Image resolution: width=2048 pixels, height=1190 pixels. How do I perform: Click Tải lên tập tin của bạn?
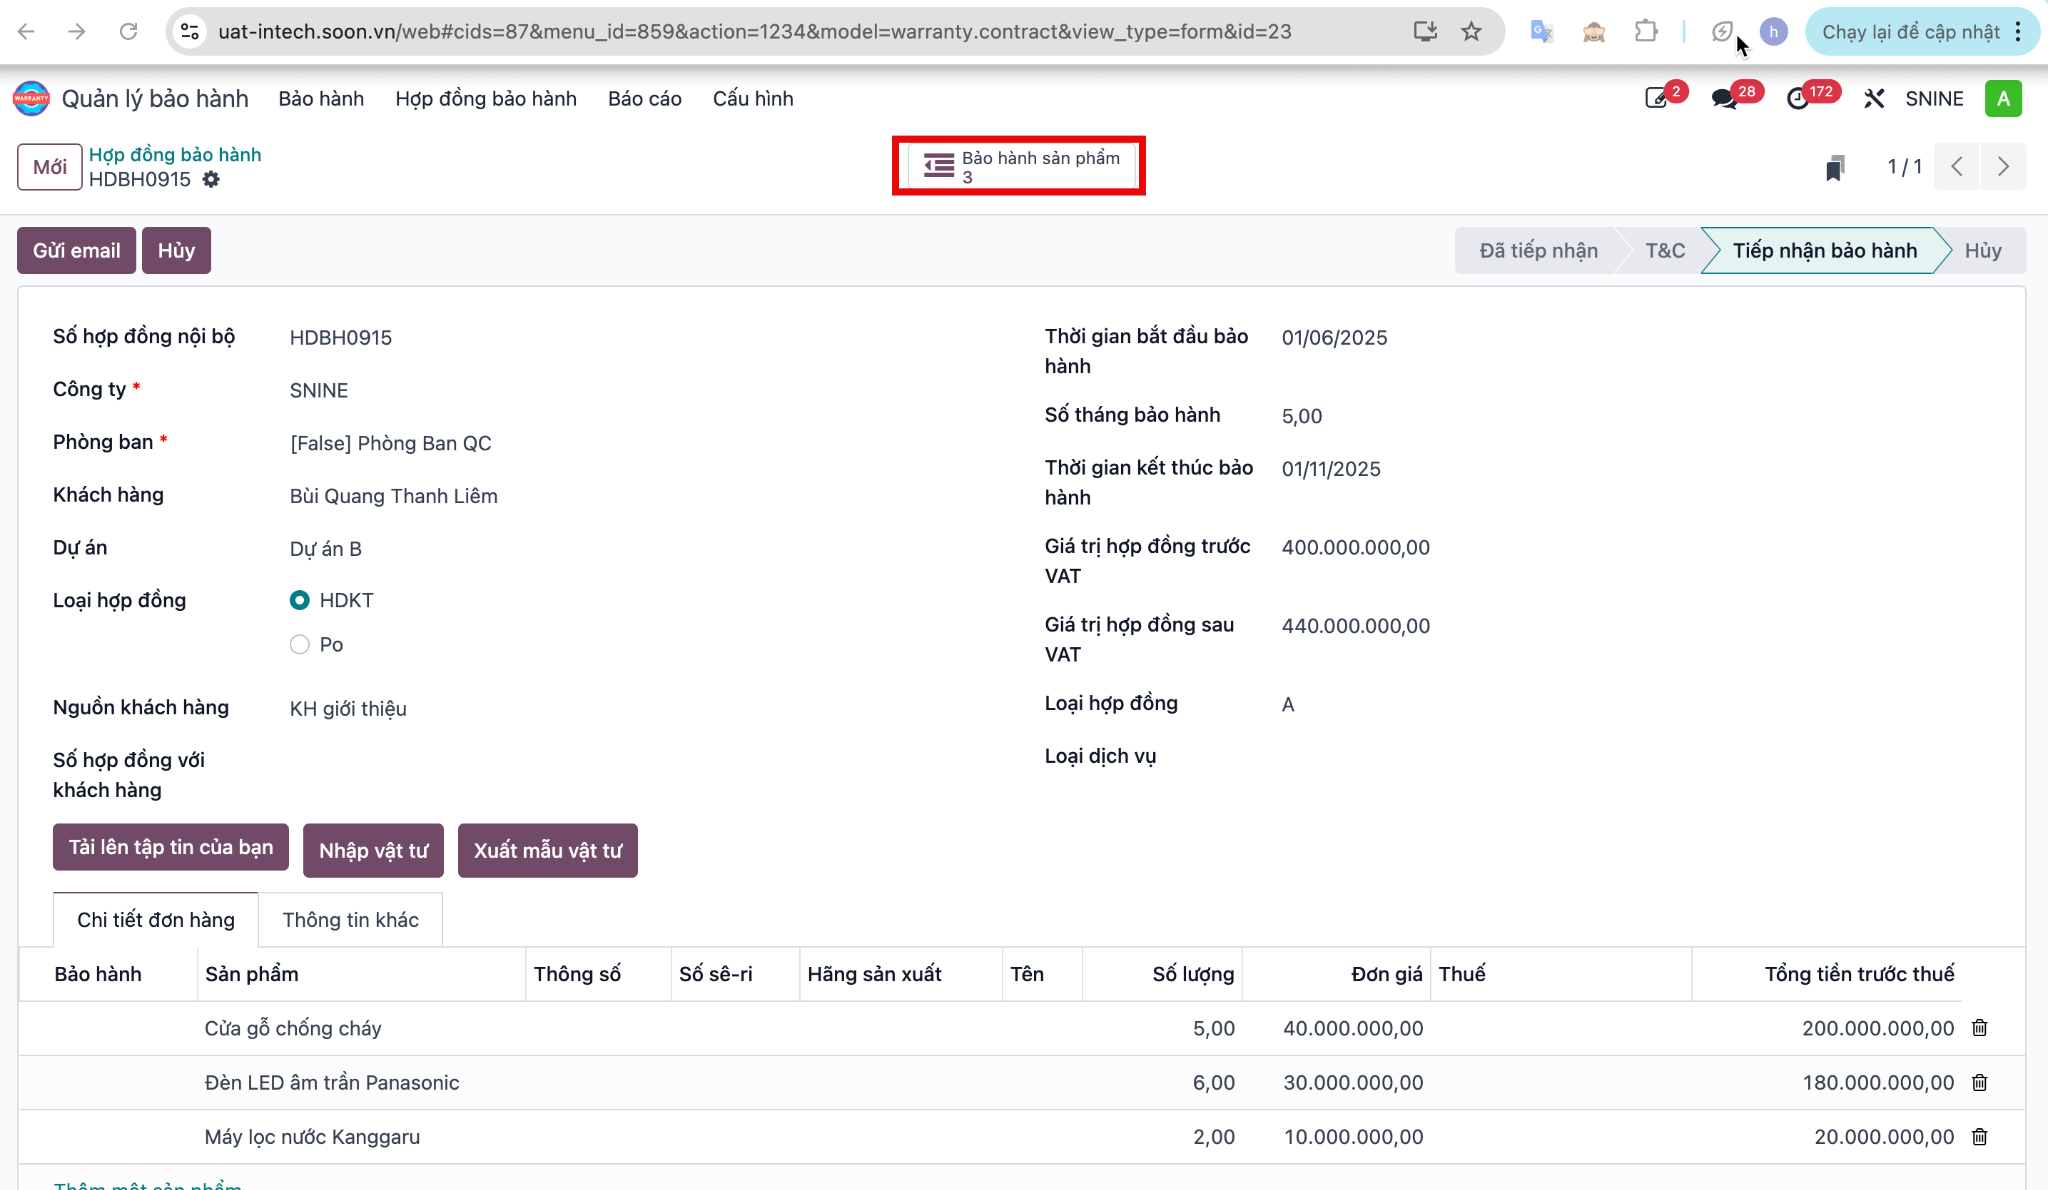tap(171, 847)
